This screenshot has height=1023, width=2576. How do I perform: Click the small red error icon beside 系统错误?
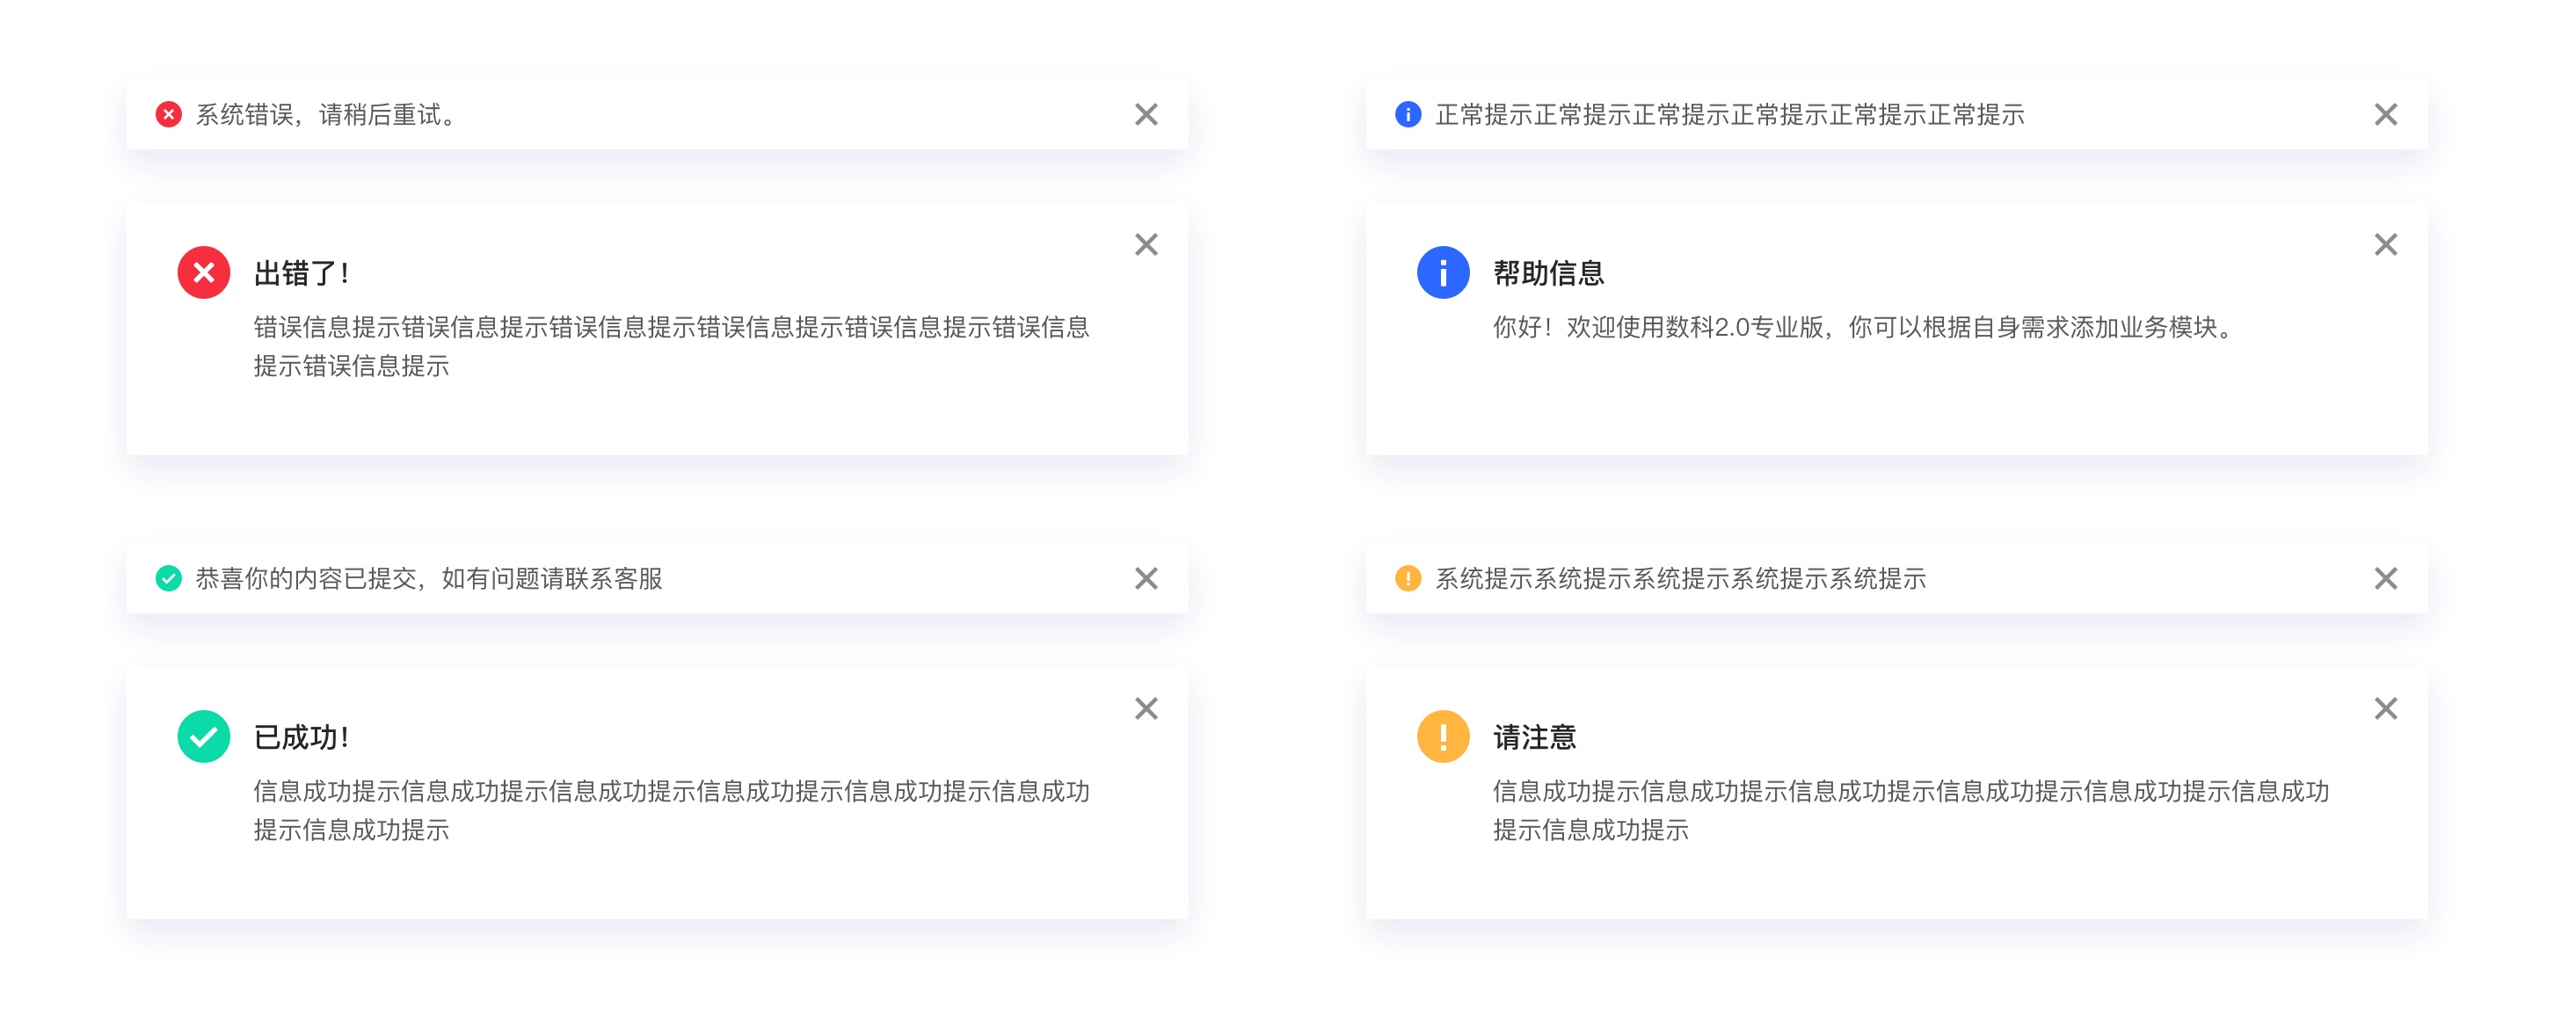pos(169,115)
